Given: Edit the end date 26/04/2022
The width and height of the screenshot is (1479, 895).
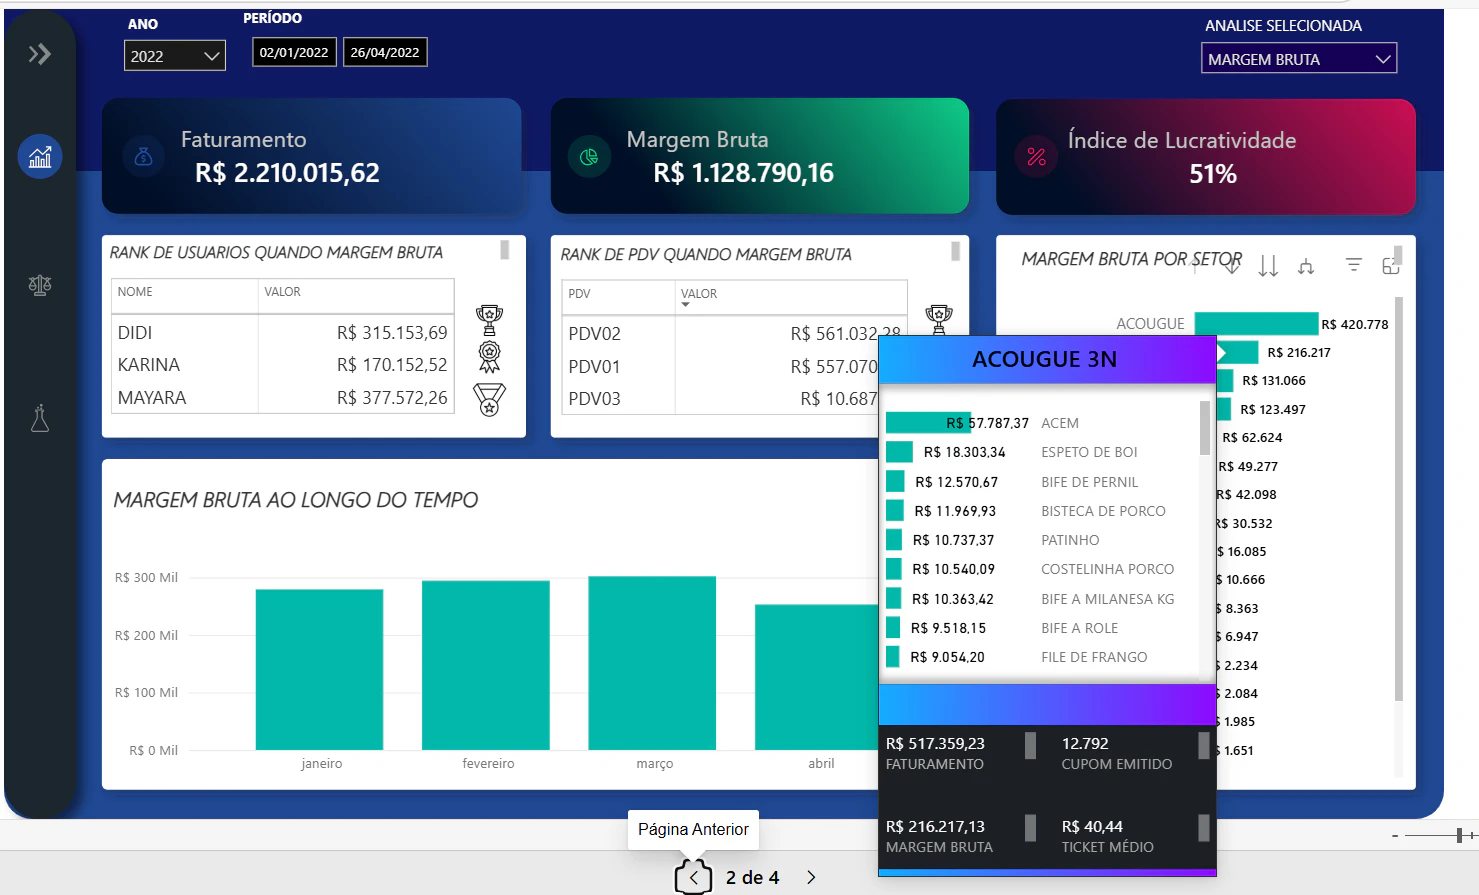Looking at the screenshot, I should pos(385,52).
